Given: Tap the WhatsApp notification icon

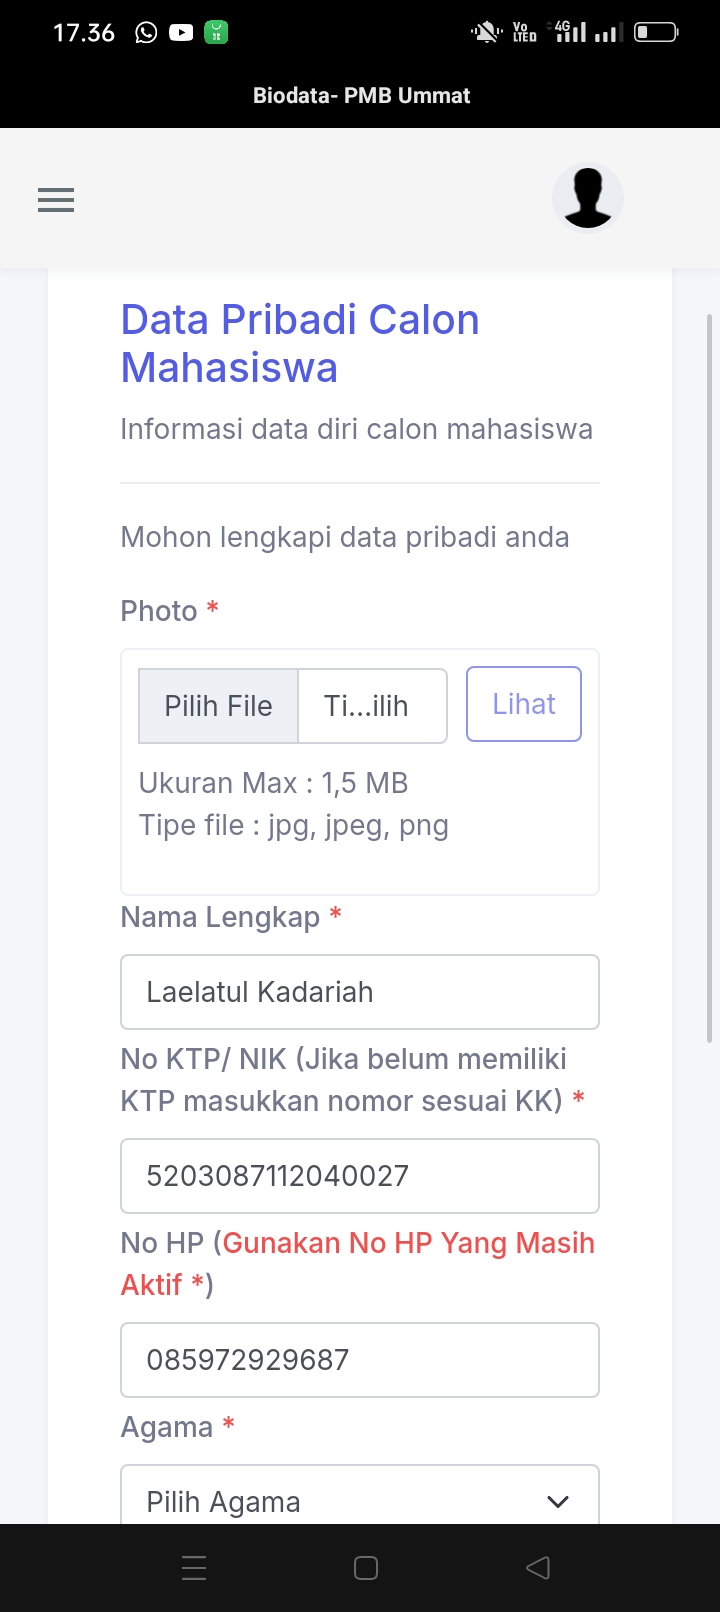Looking at the screenshot, I should [x=146, y=33].
